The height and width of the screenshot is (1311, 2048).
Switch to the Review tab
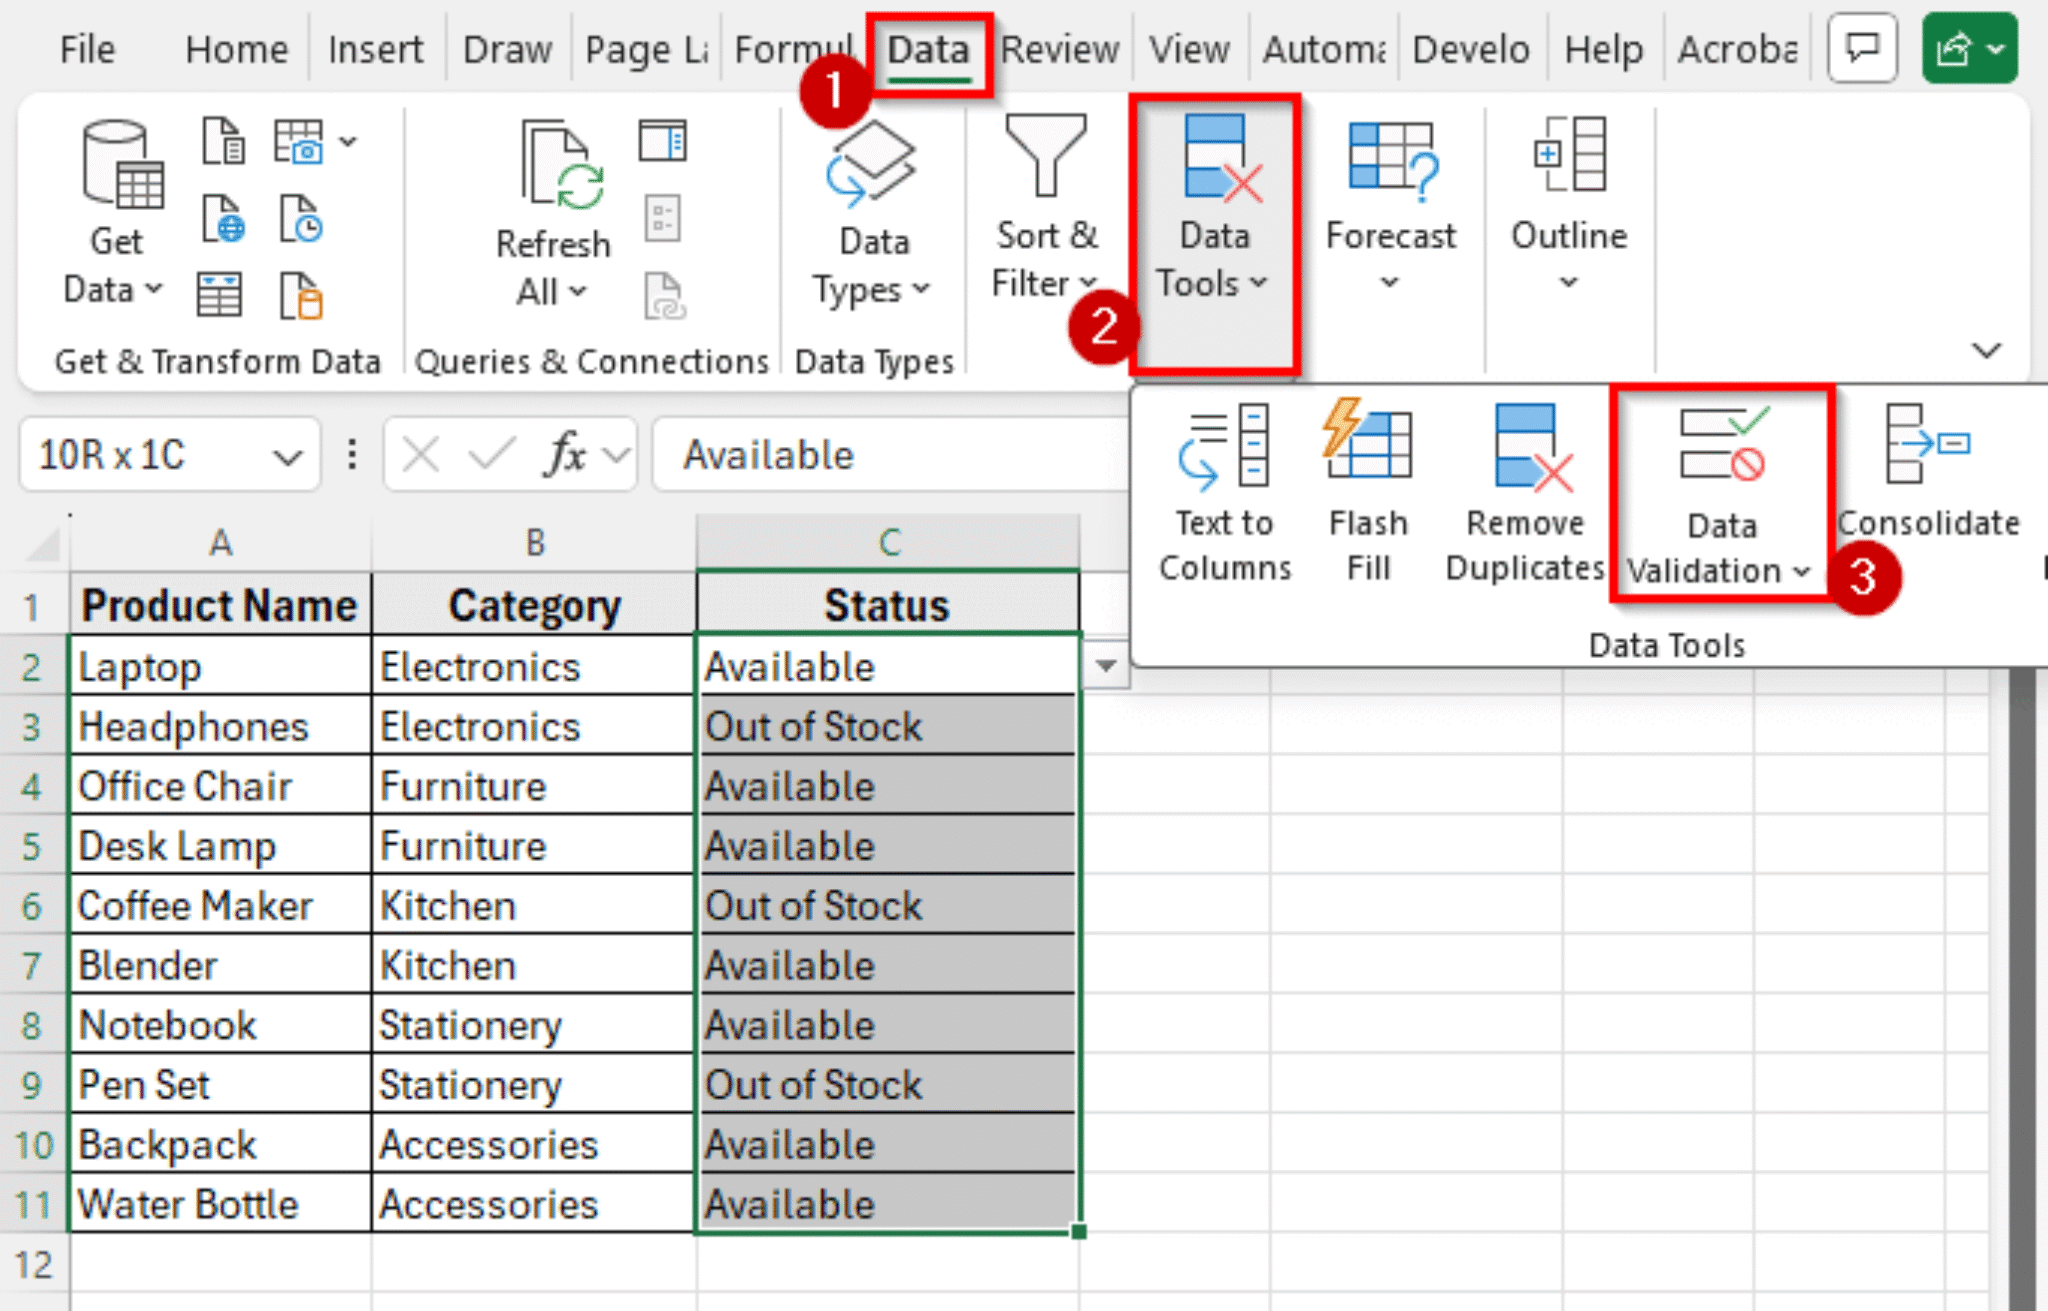point(1060,48)
